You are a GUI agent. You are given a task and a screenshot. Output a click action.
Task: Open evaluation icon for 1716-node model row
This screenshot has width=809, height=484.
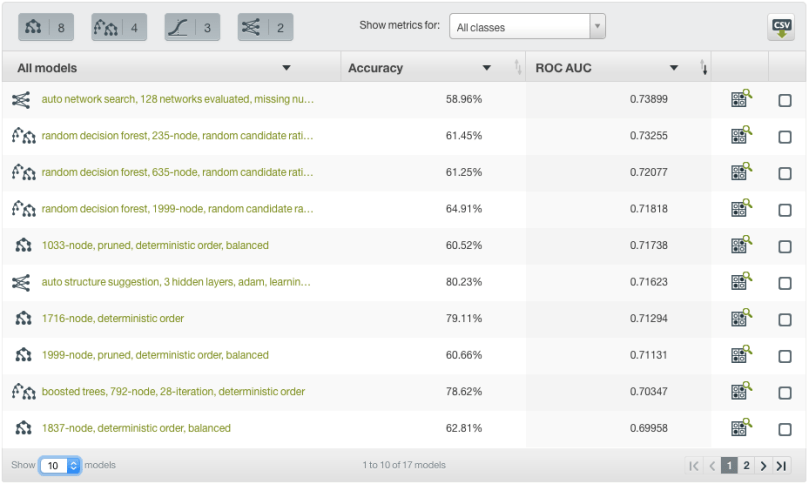coord(740,318)
